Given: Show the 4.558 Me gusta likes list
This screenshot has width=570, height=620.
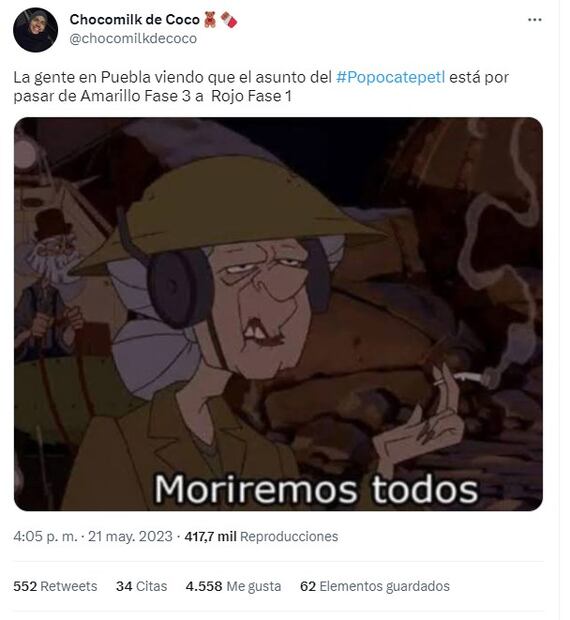Looking at the screenshot, I should tap(233, 586).
